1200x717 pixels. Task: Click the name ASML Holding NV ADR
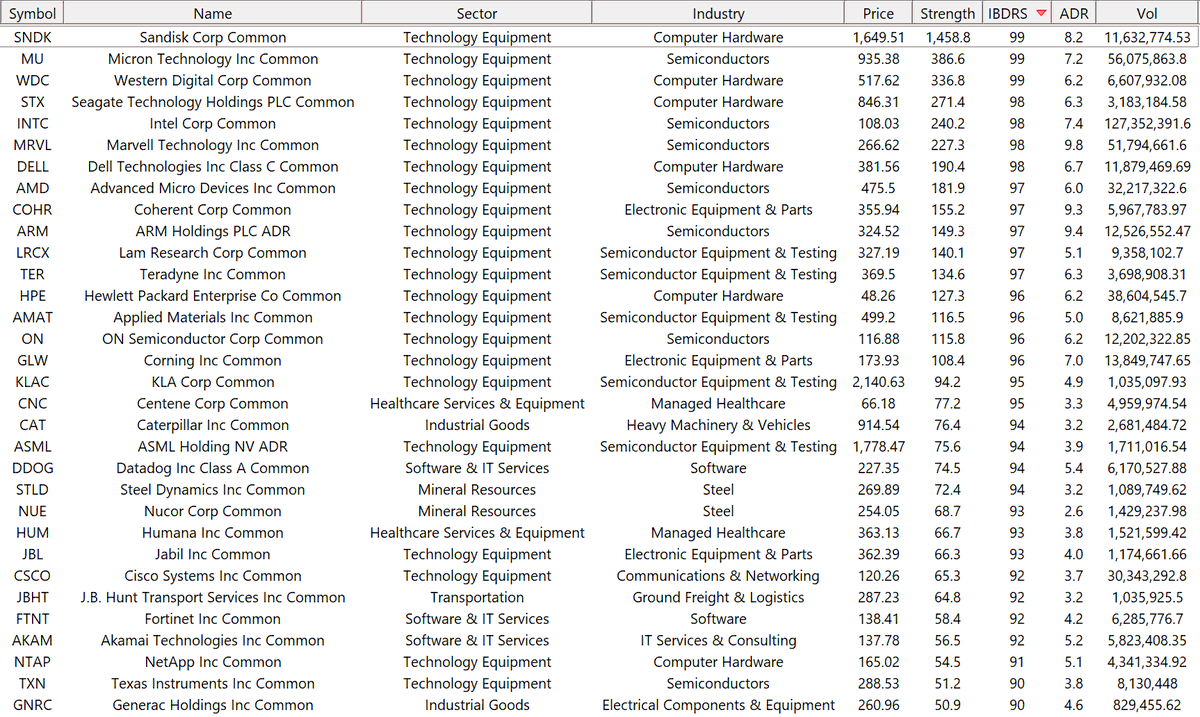[x=213, y=447]
